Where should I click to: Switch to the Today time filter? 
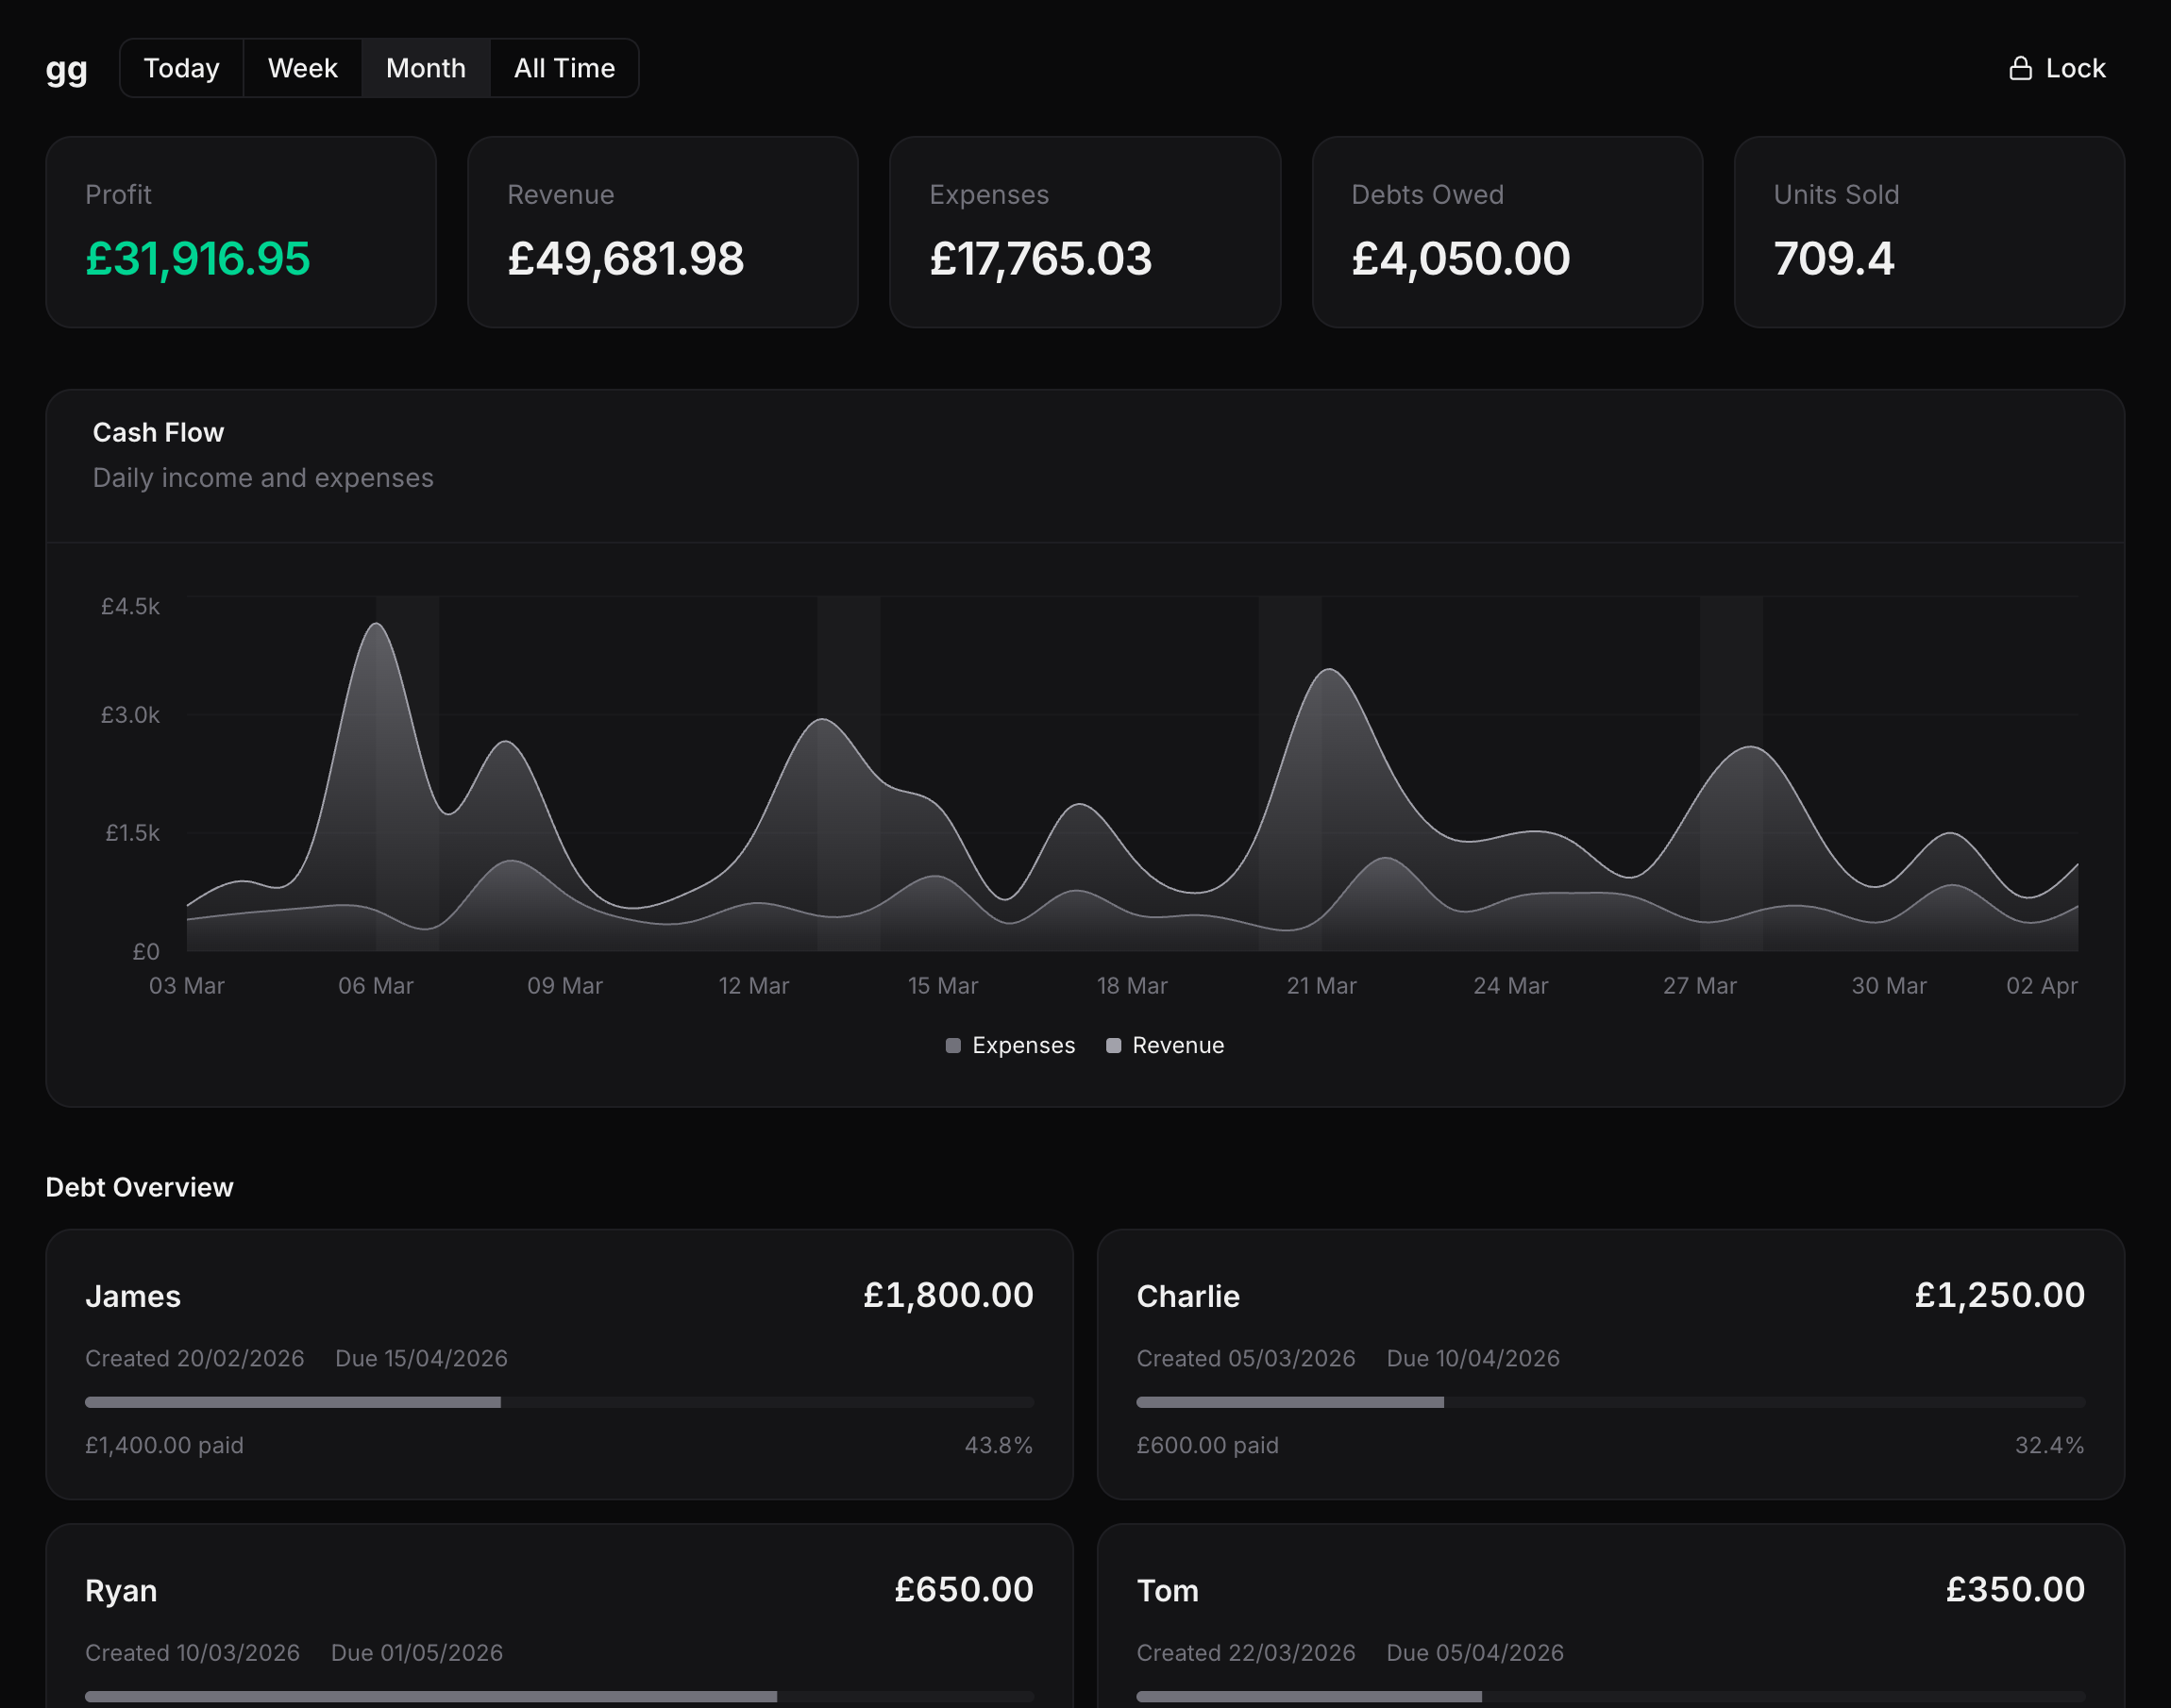pyautogui.click(x=181, y=67)
